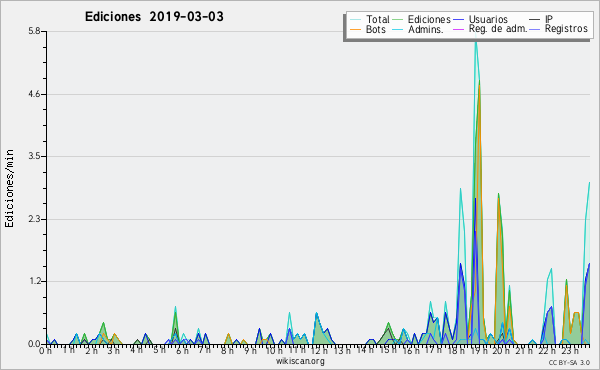Click the '22 h' x-axis label
The image size is (600, 370).
(546, 351)
